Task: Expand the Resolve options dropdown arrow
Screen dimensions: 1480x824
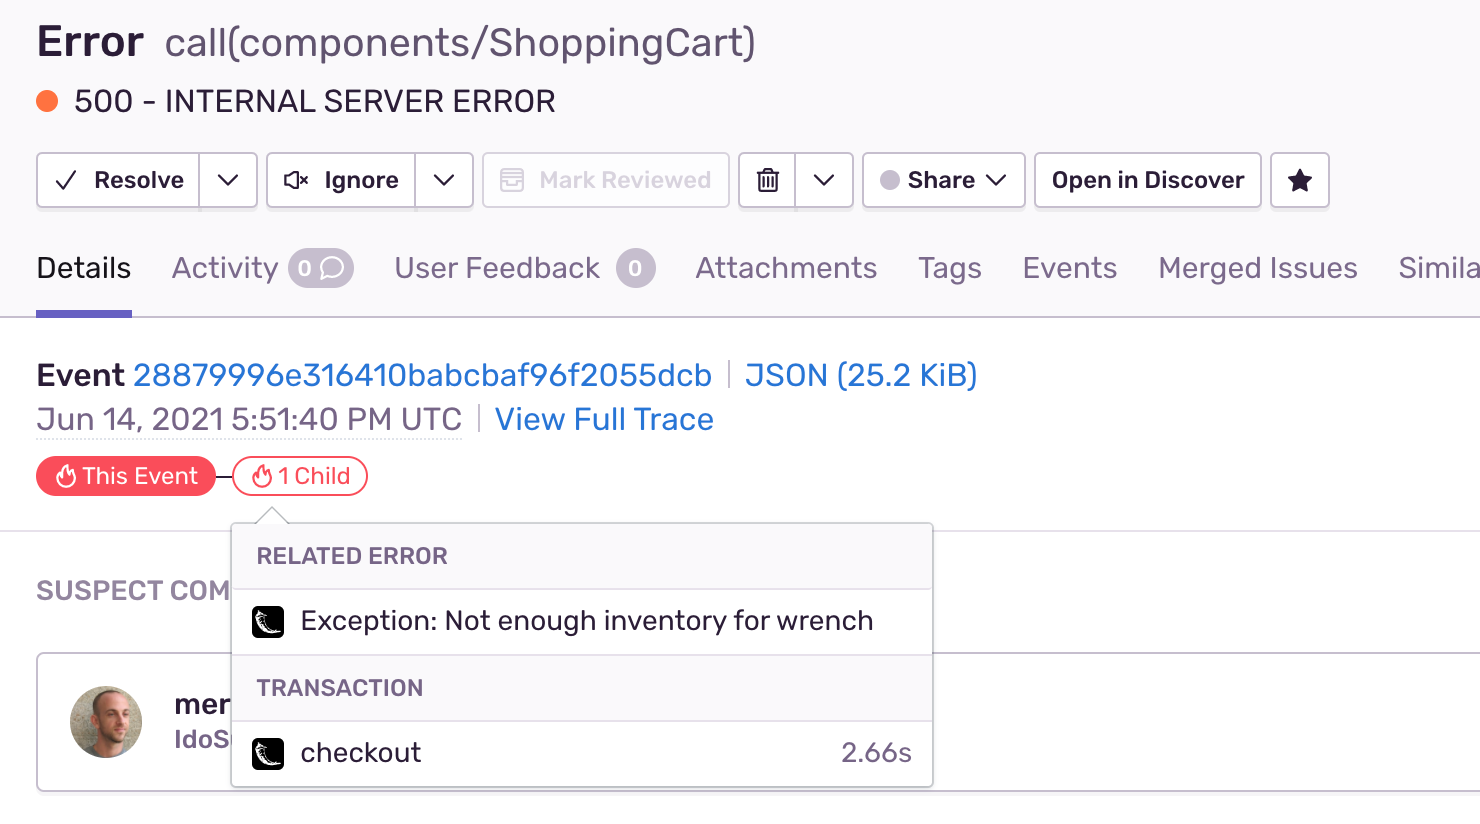Action: coord(228,180)
